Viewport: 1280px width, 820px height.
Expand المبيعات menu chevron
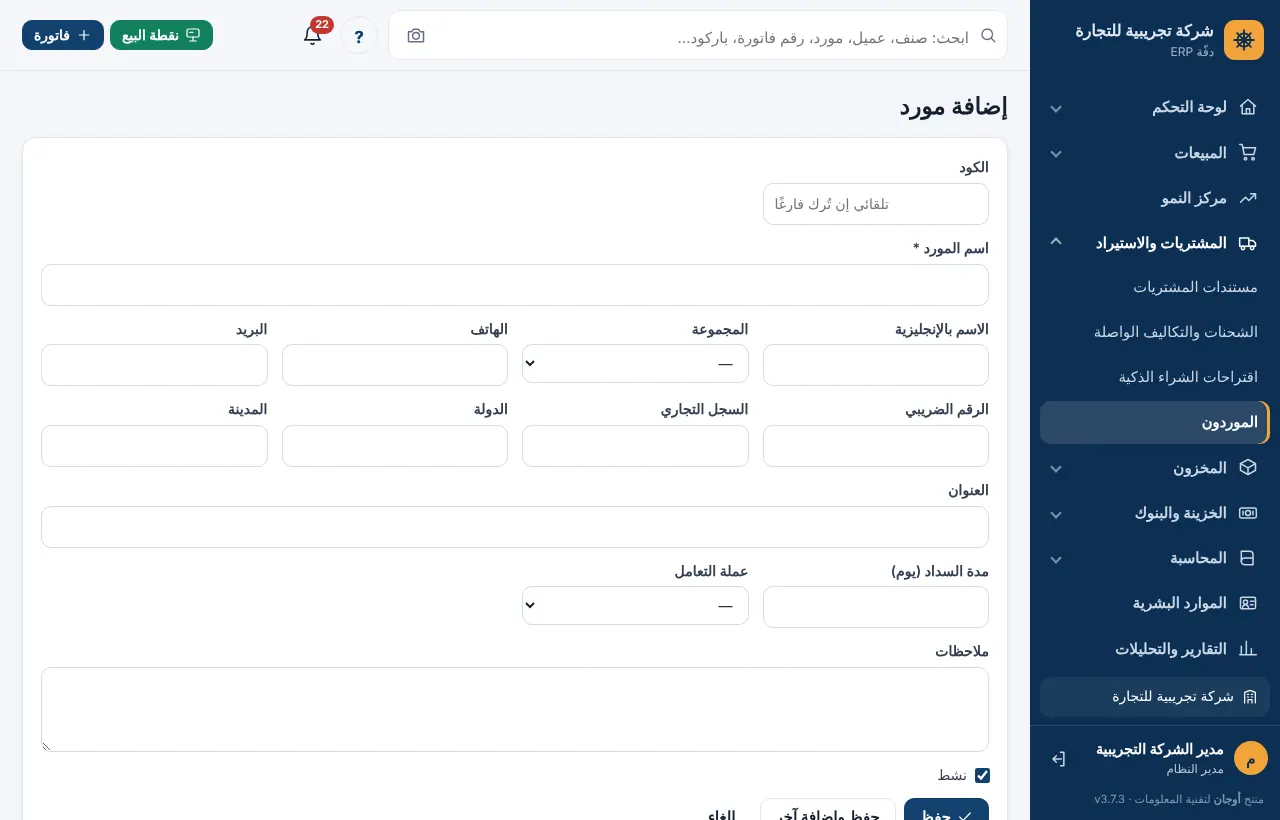[1056, 154]
